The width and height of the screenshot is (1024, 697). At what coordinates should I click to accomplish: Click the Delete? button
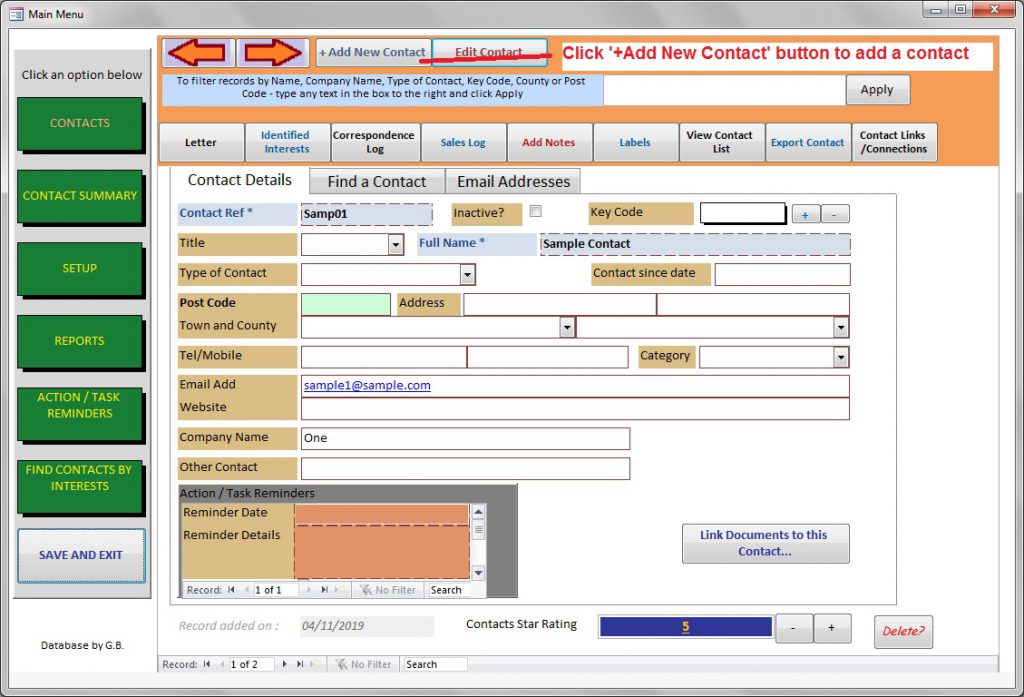(x=903, y=632)
